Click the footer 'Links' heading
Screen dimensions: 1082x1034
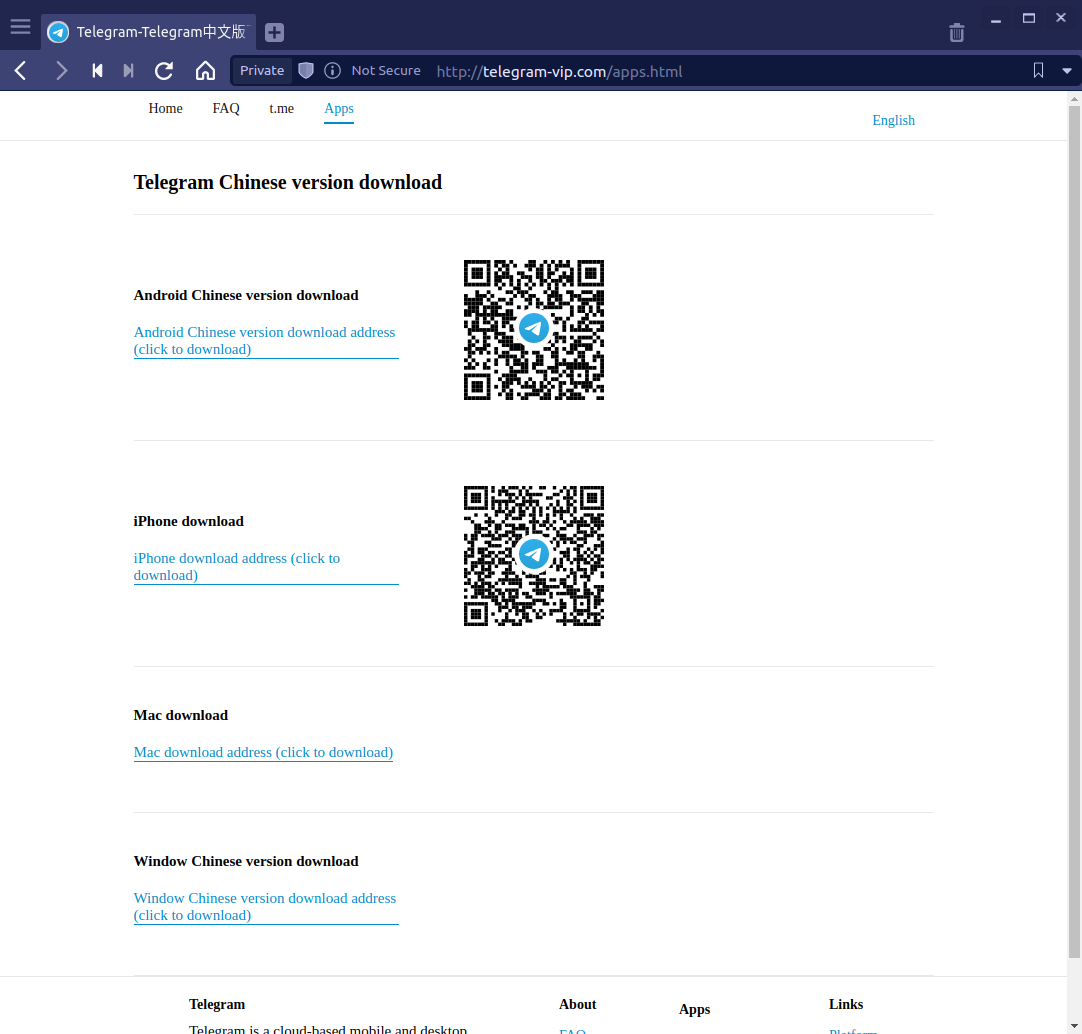[846, 1004]
